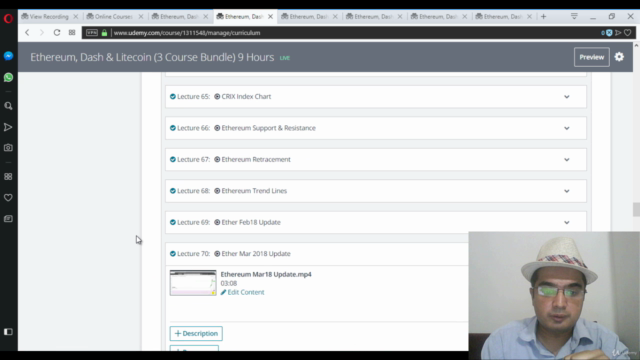Open the sidebar search icon
Screen dimensions: 640x360
[x=8, y=106]
